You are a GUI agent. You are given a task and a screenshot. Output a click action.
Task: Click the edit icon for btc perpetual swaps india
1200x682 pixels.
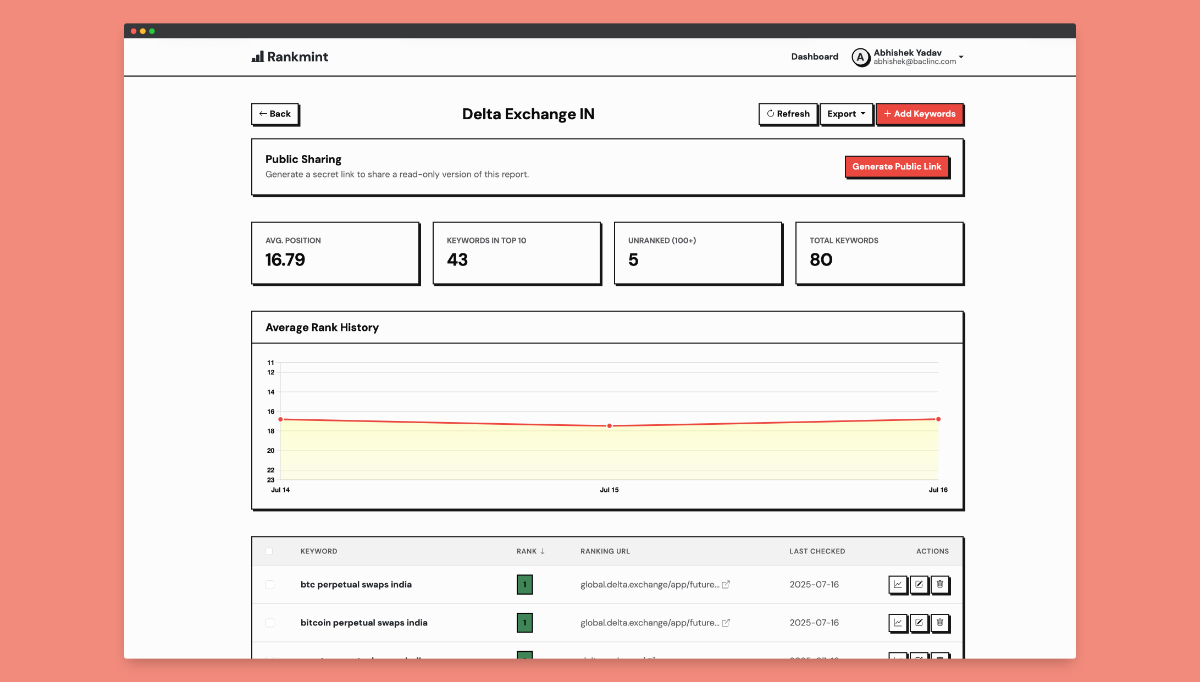tap(919, 584)
